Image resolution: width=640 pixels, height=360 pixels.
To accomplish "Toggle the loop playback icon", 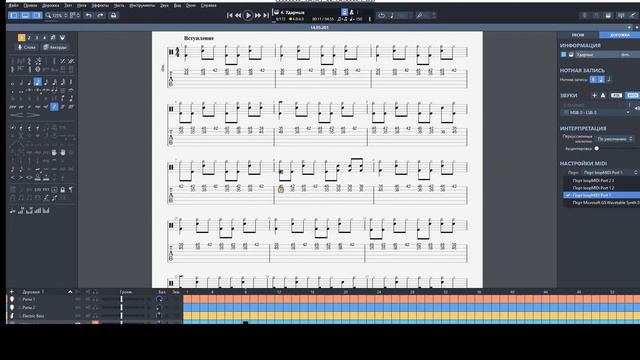I will tap(381, 16).
